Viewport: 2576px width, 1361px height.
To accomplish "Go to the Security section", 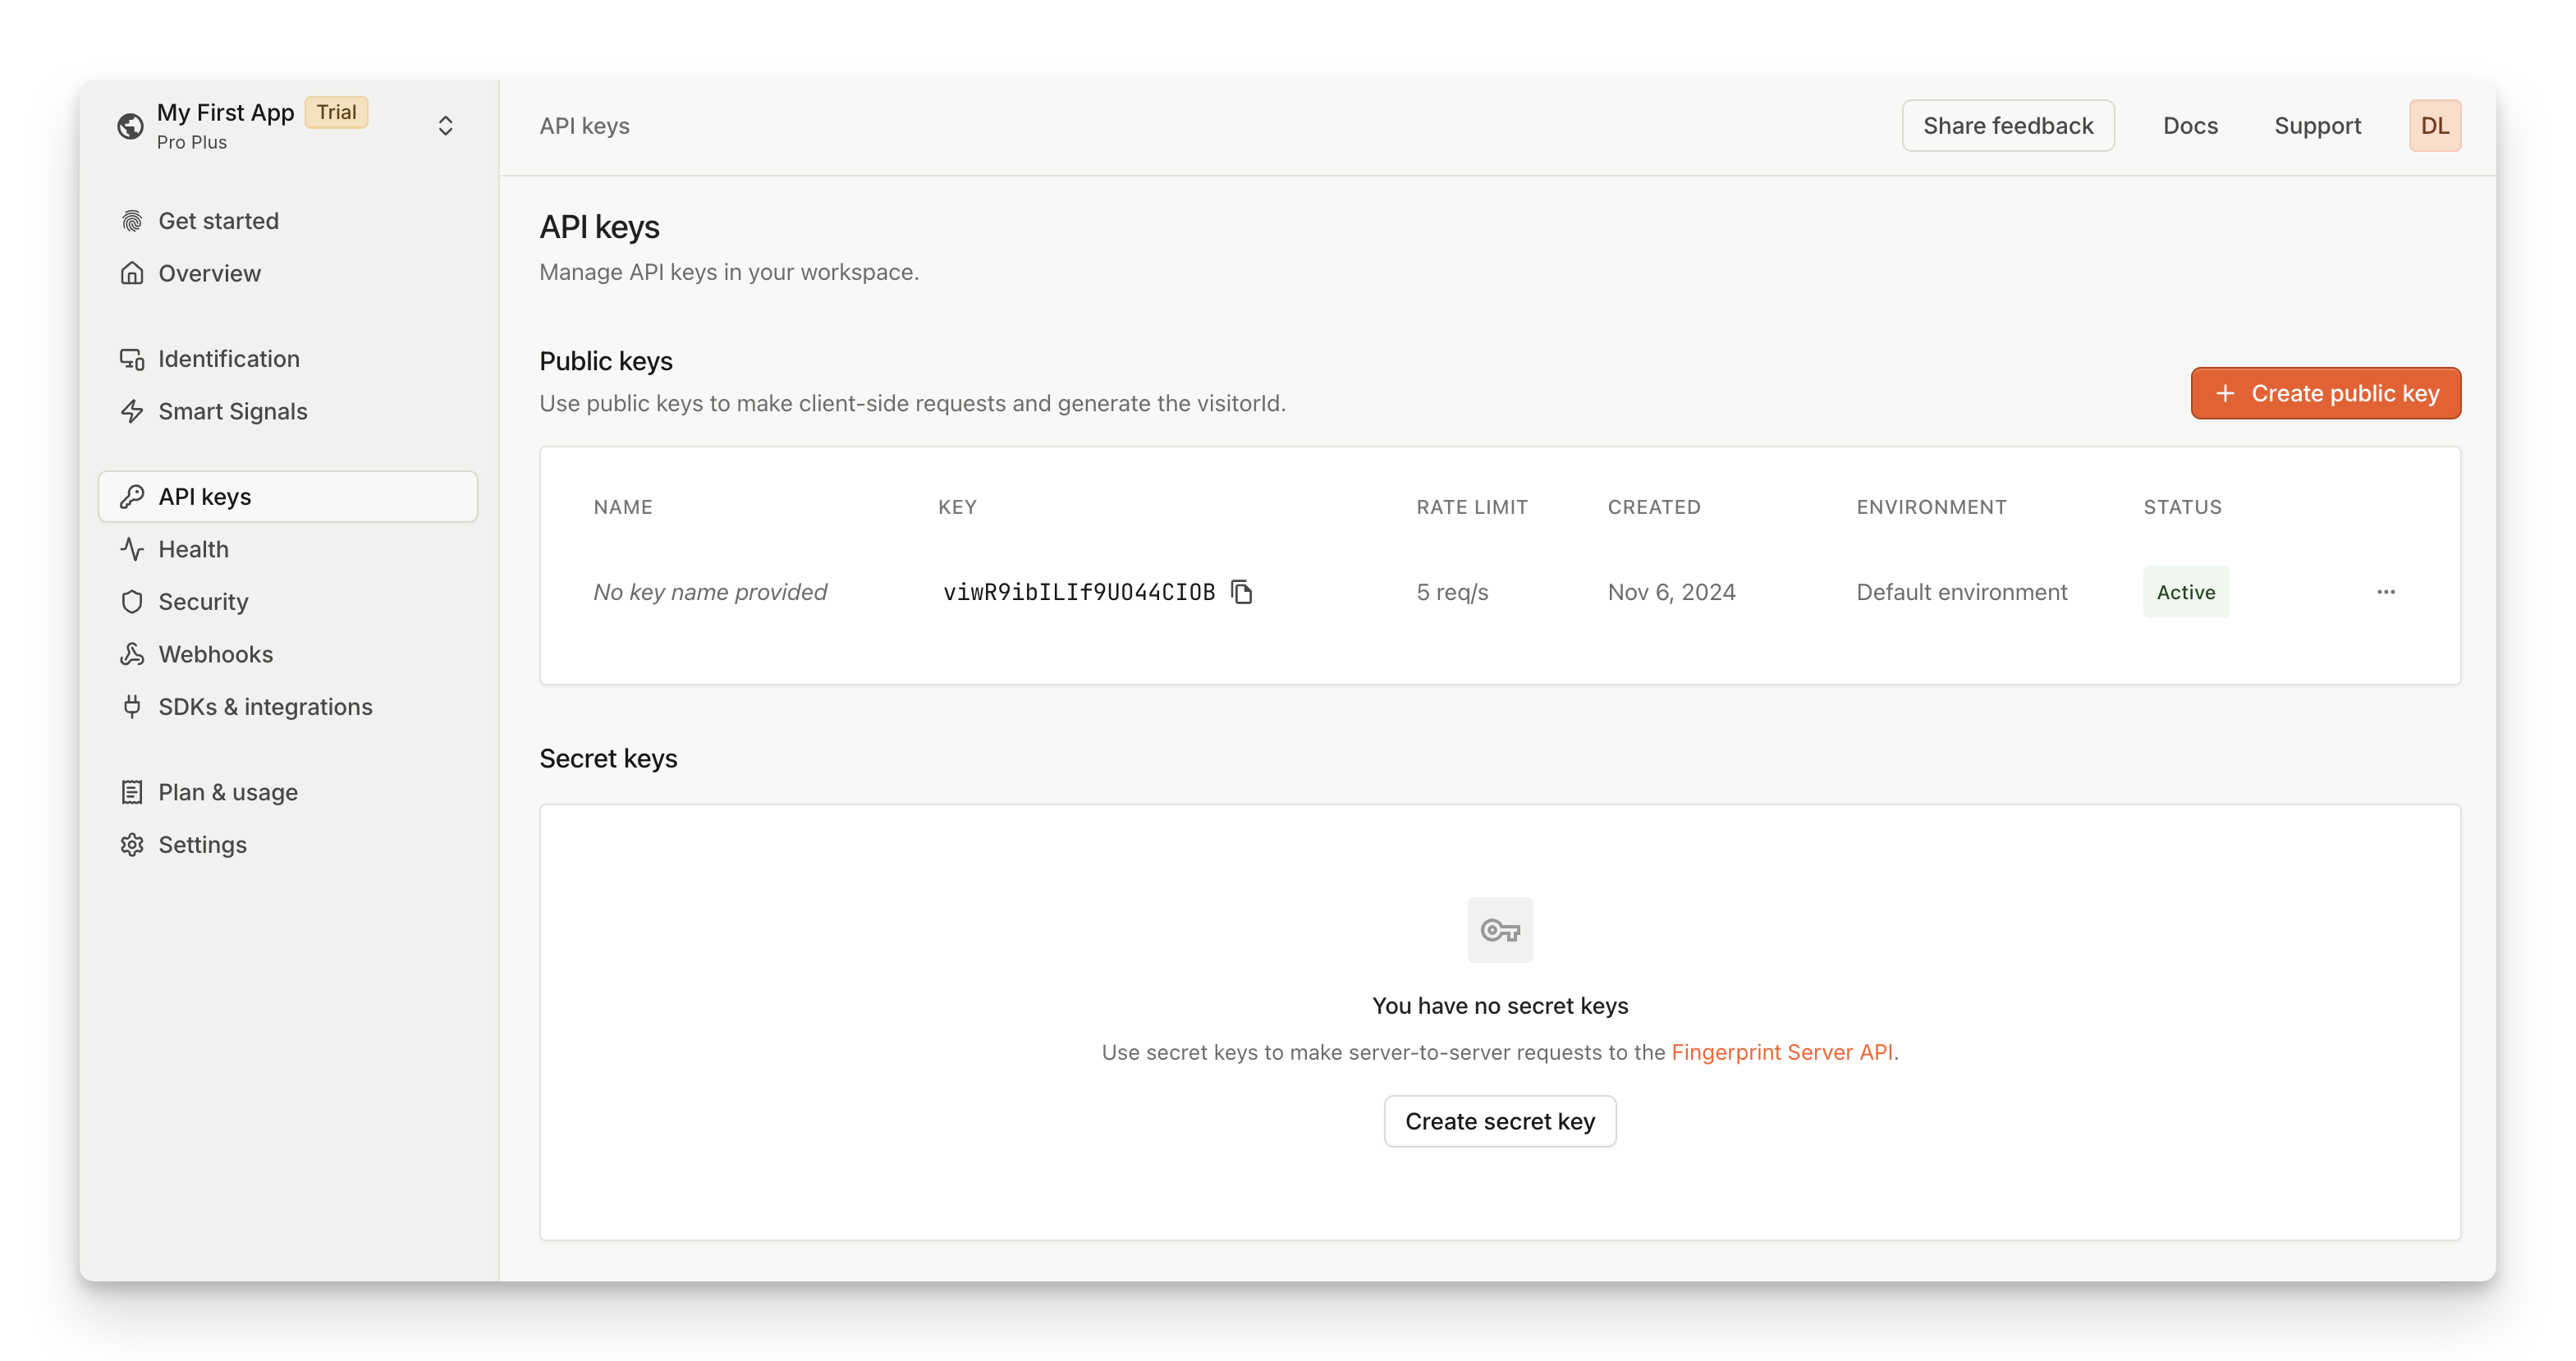I will pos(203,601).
